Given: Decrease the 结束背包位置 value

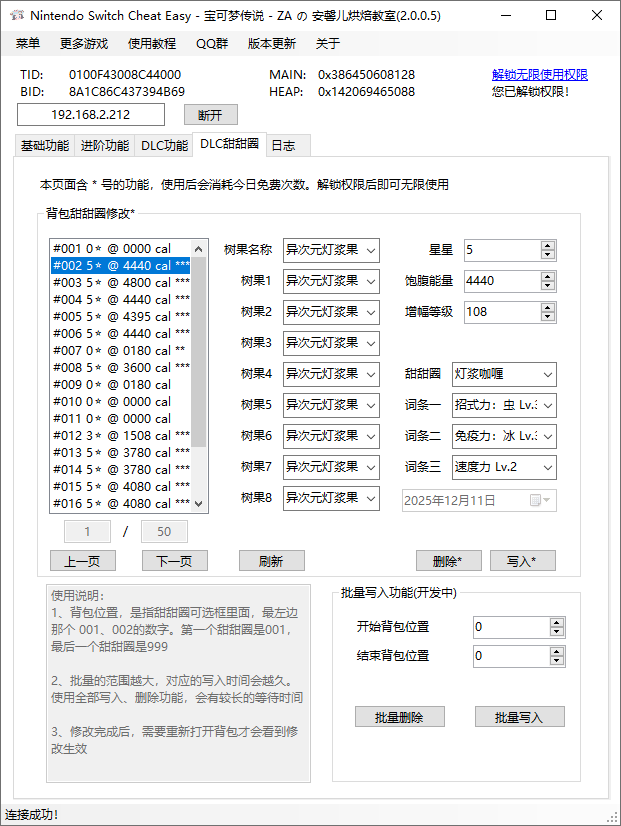Looking at the screenshot, I should click(x=557, y=661).
